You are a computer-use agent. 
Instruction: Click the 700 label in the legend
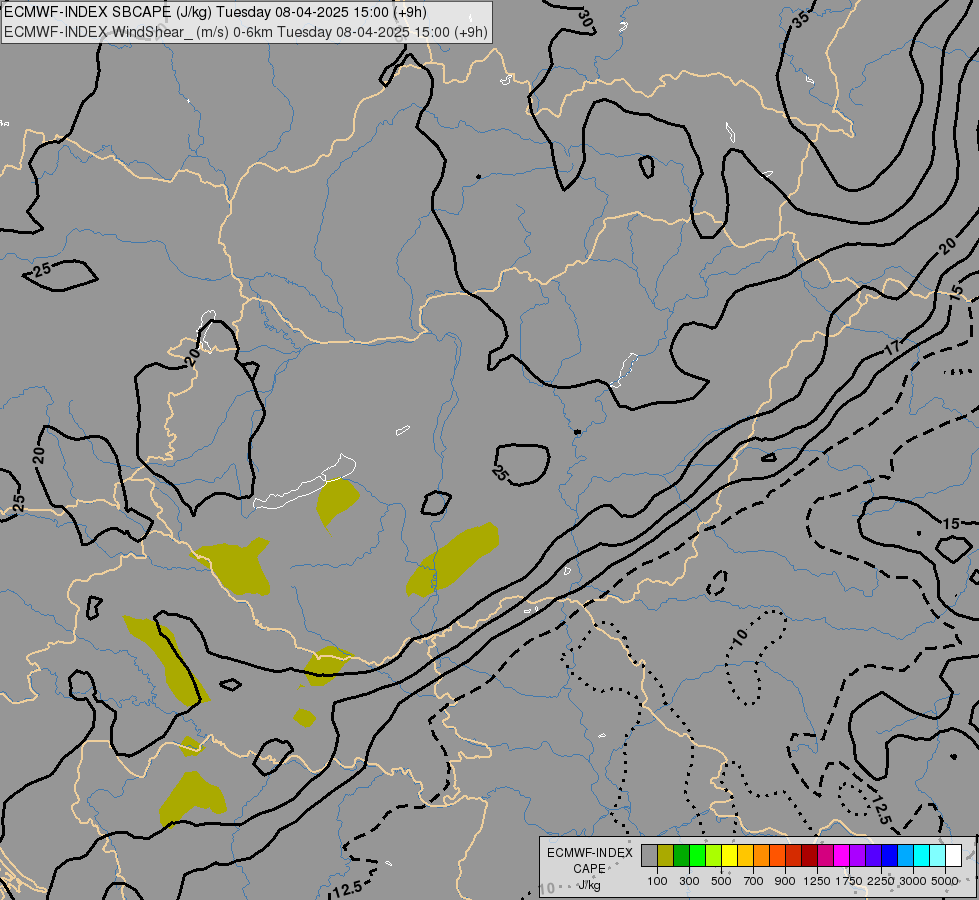754,881
